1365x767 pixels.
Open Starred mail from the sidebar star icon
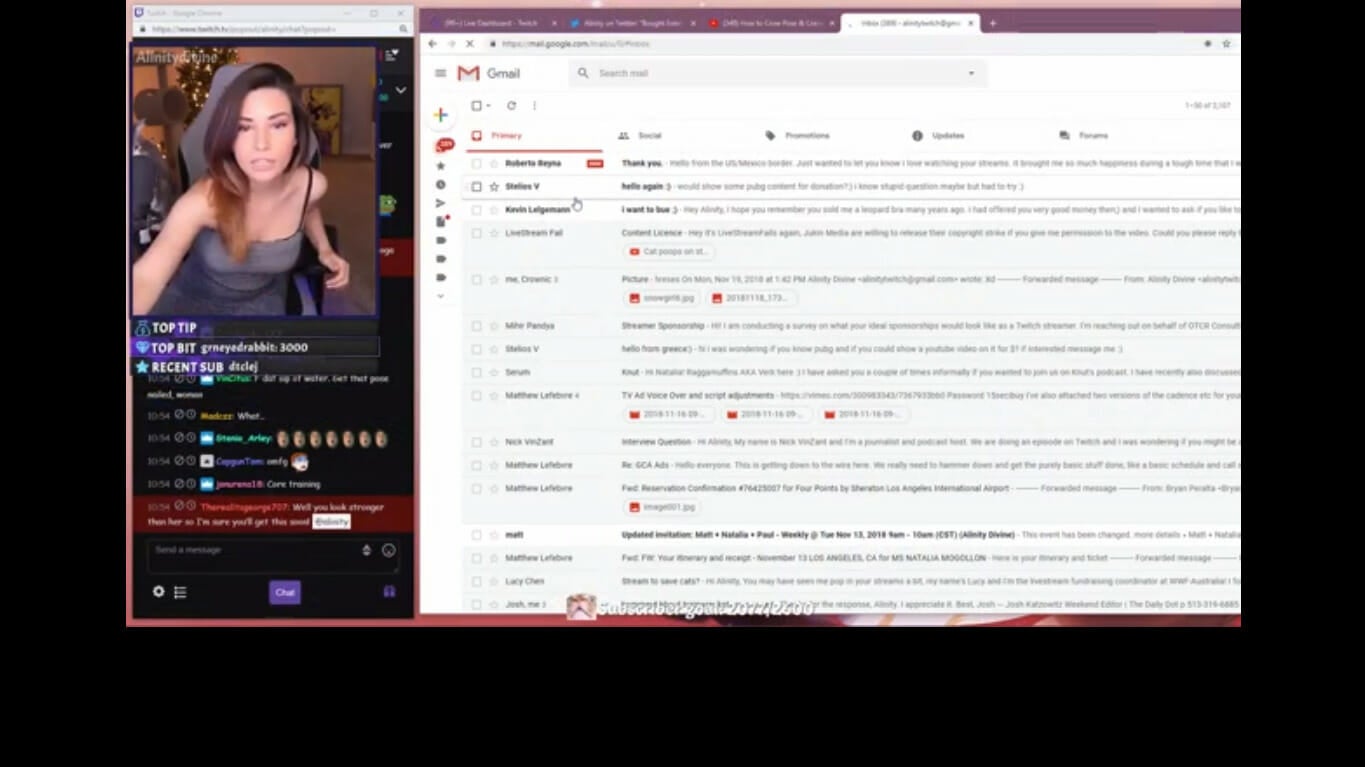(440, 165)
